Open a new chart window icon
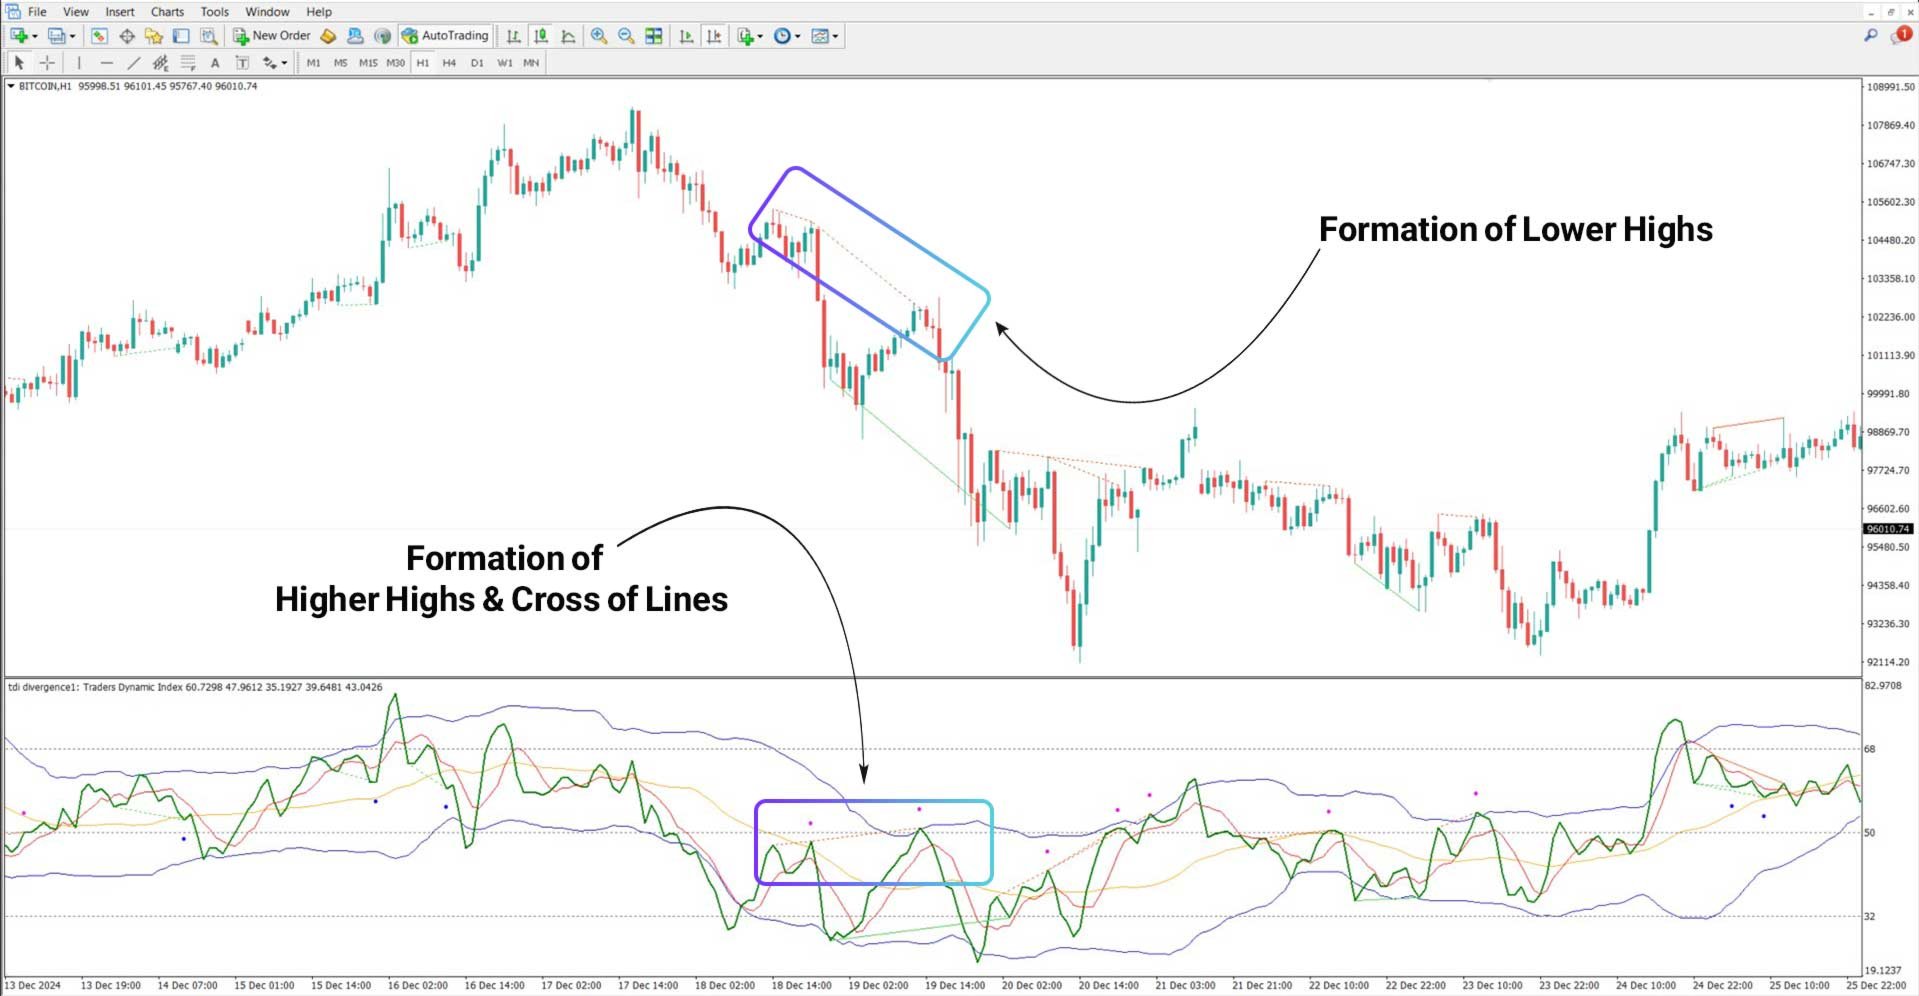 coord(19,36)
